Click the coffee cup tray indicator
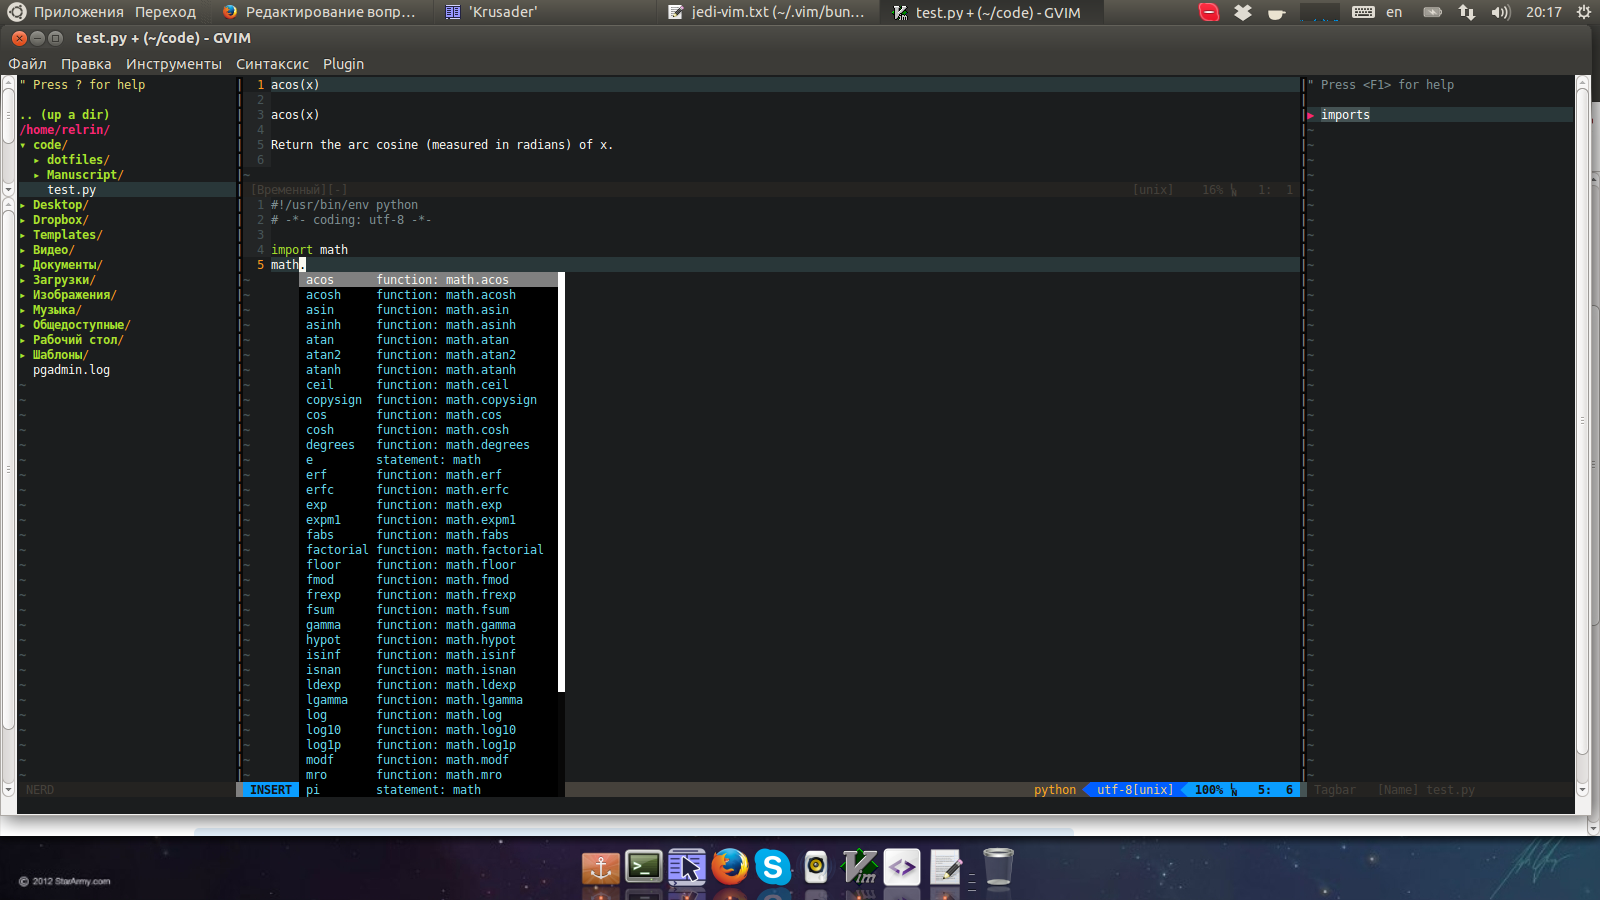 [x=1276, y=13]
